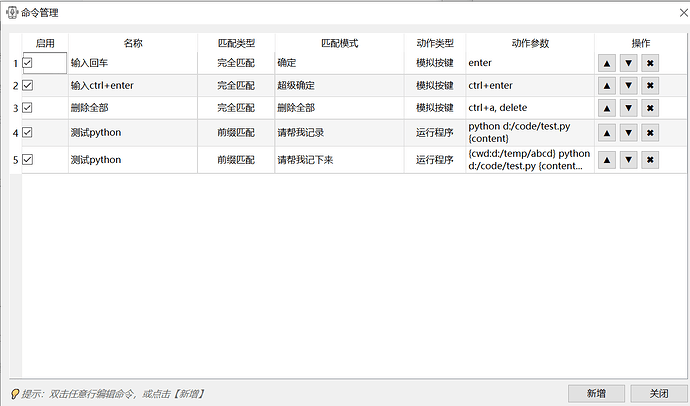Close the 命令管理 window
The height and width of the screenshot is (406, 690).
(683, 13)
